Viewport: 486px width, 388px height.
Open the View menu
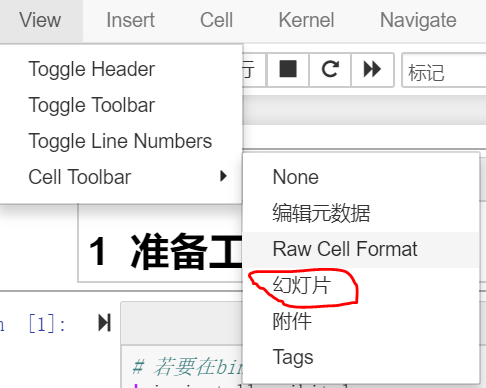click(x=40, y=20)
